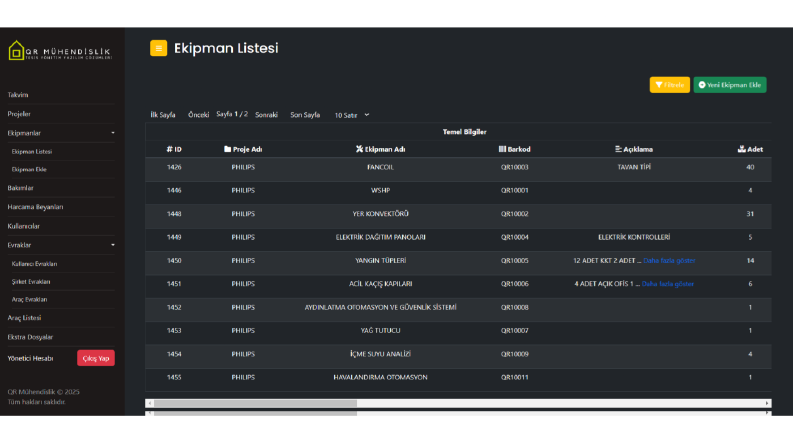
Task: Open Ekstra Dosyalar in sidebar
Action: [x=30, y=337]
